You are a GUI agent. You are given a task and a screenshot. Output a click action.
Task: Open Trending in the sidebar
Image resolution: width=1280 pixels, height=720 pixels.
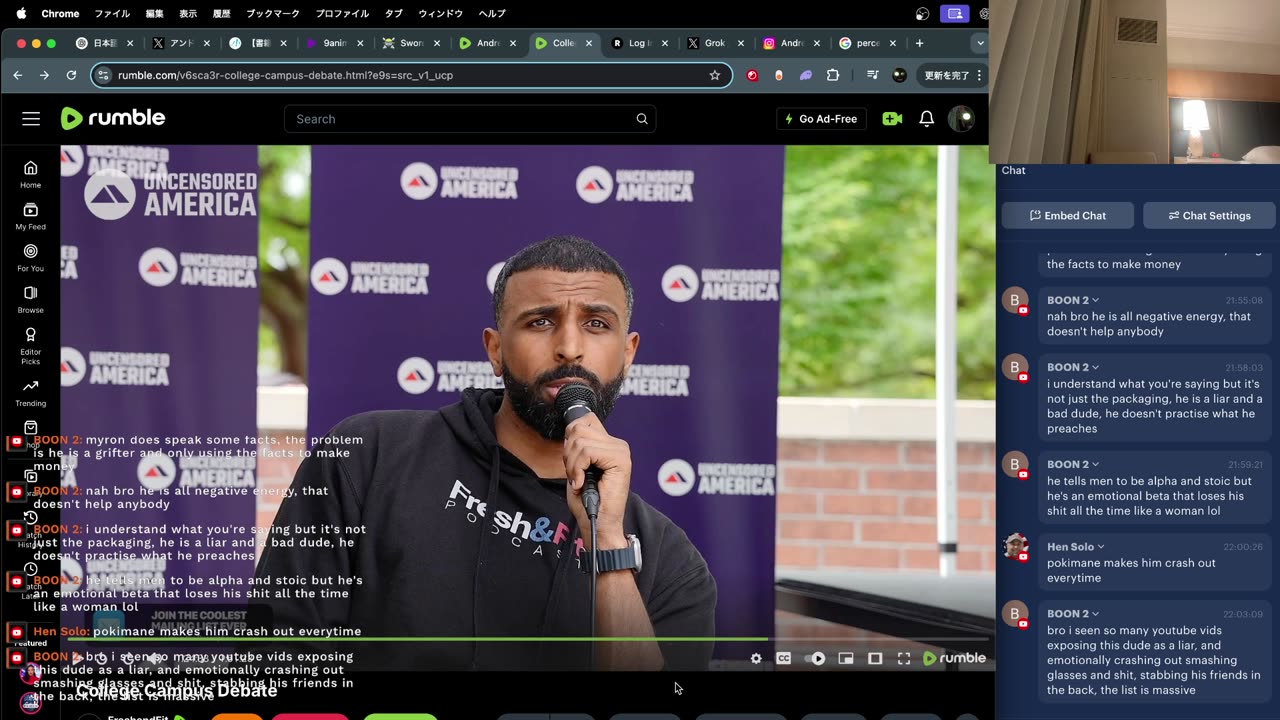coord(31,393)
